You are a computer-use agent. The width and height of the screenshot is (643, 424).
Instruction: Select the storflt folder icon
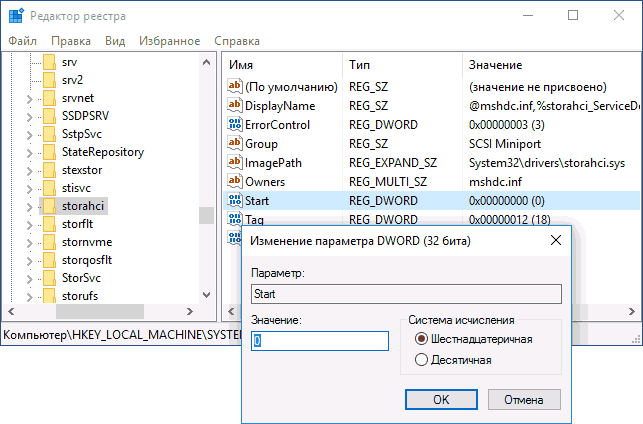[x=49, y=224]
